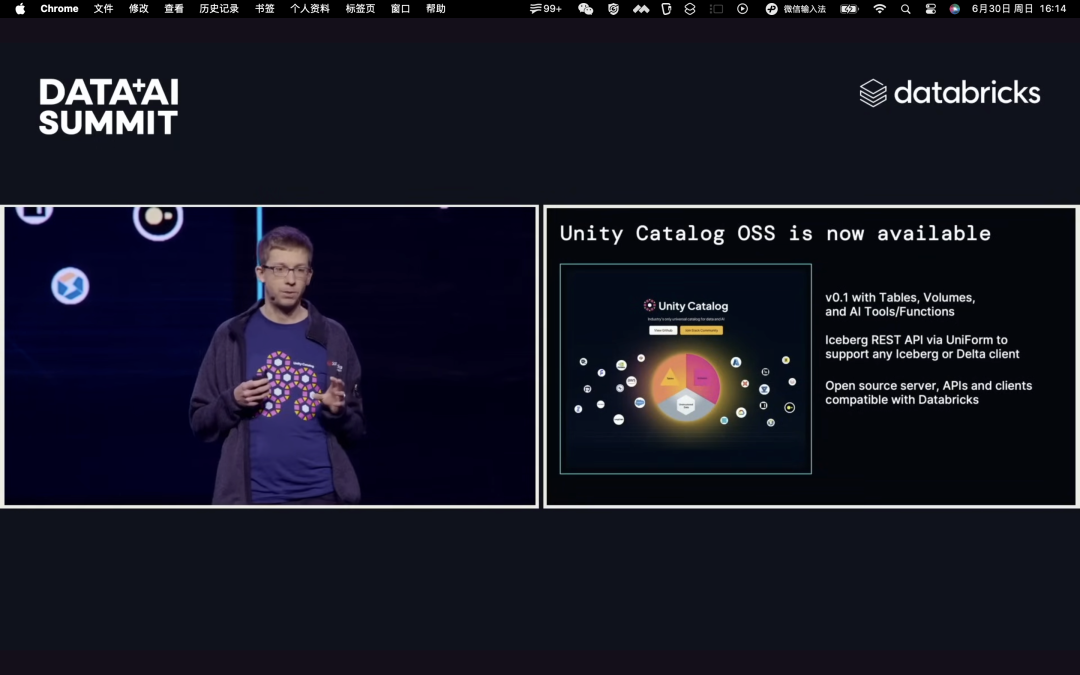Click the 'Unity Catalog OSS is now available' heading
1080x675 pixels.
pos(775,233)
